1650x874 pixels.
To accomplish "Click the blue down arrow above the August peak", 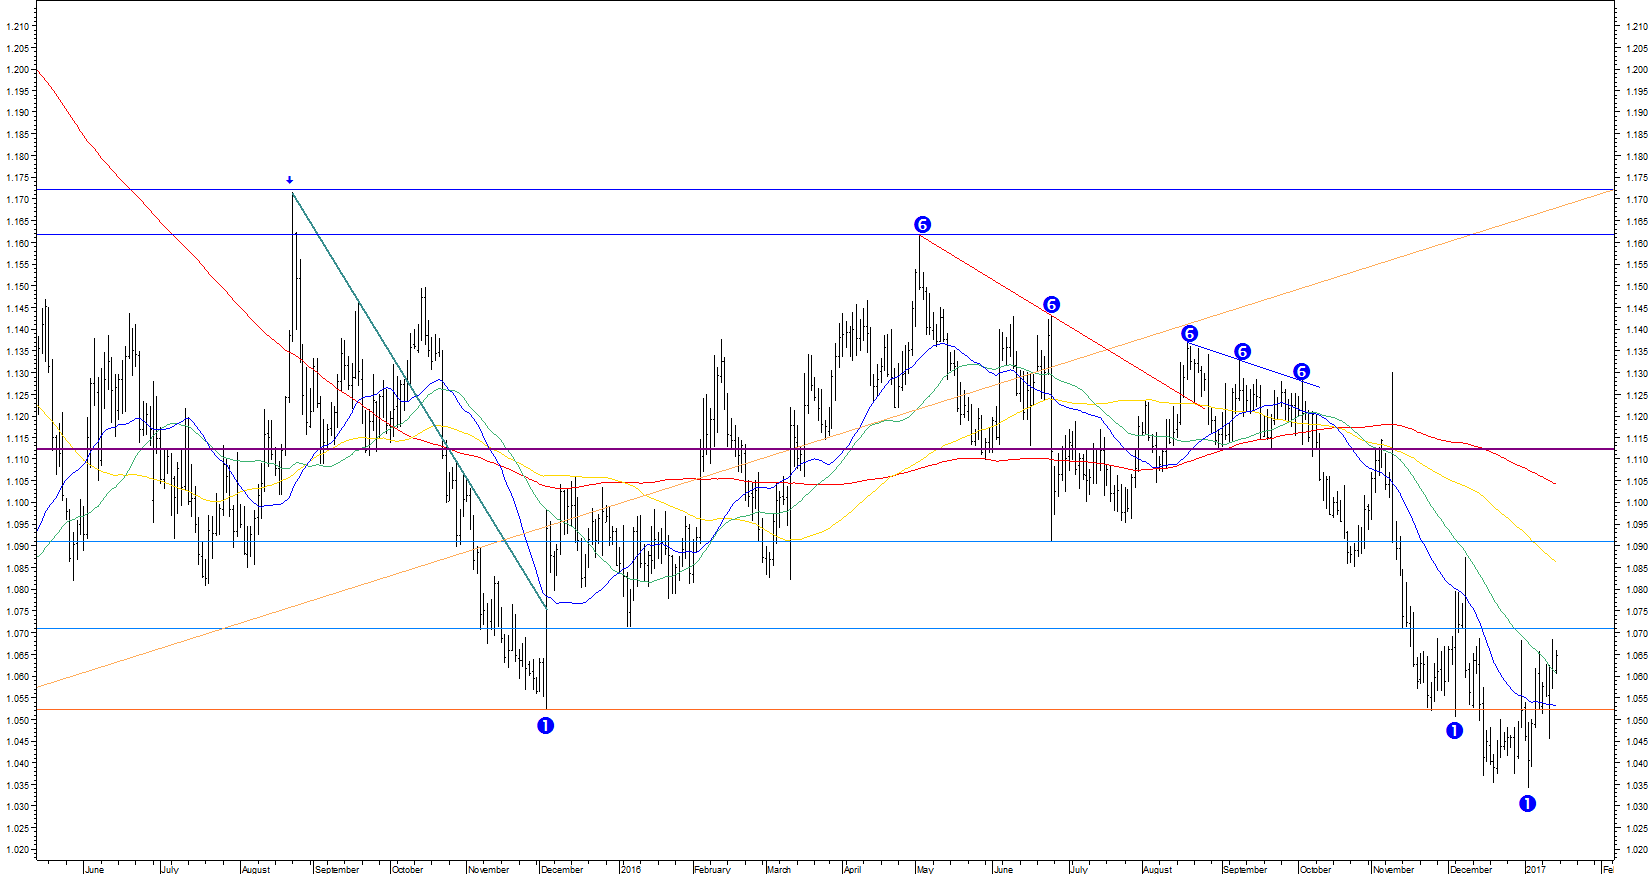I will 290,180.
